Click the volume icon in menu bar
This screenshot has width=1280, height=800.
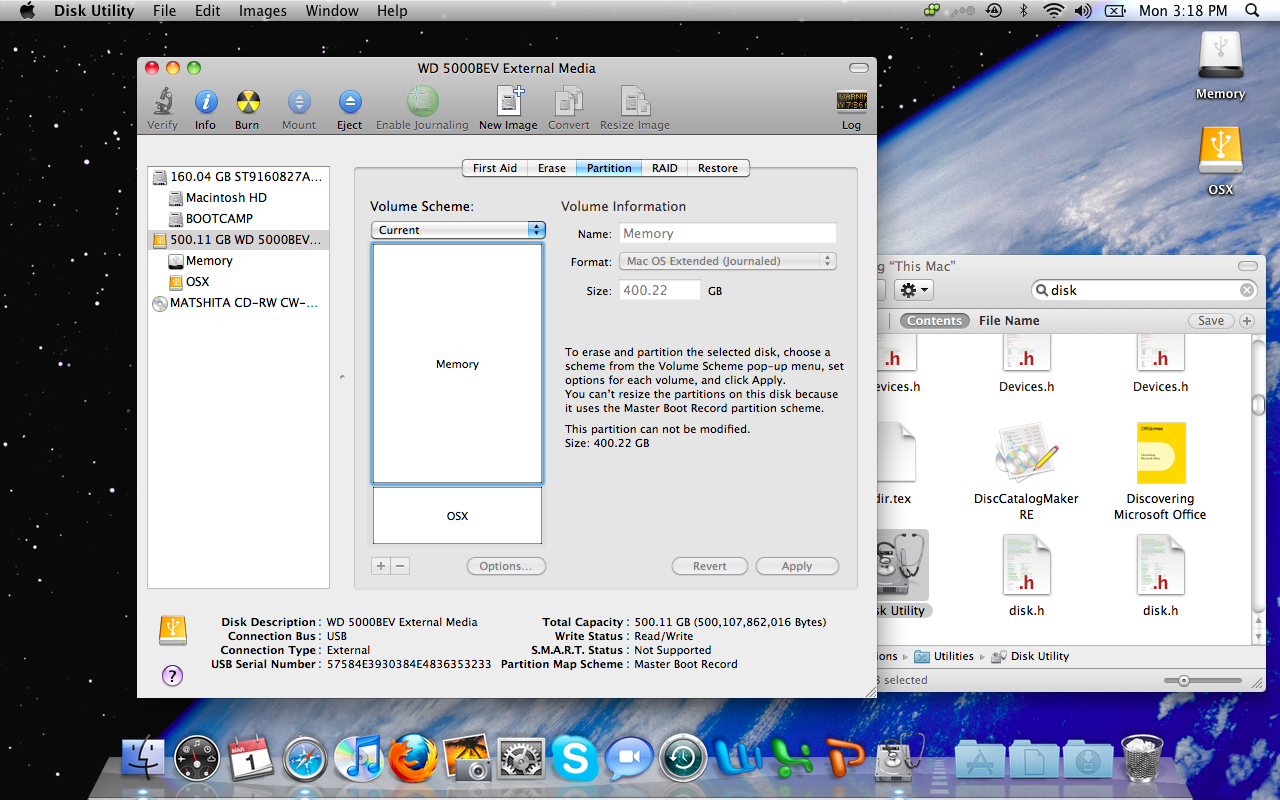(x=1083, y=11)
